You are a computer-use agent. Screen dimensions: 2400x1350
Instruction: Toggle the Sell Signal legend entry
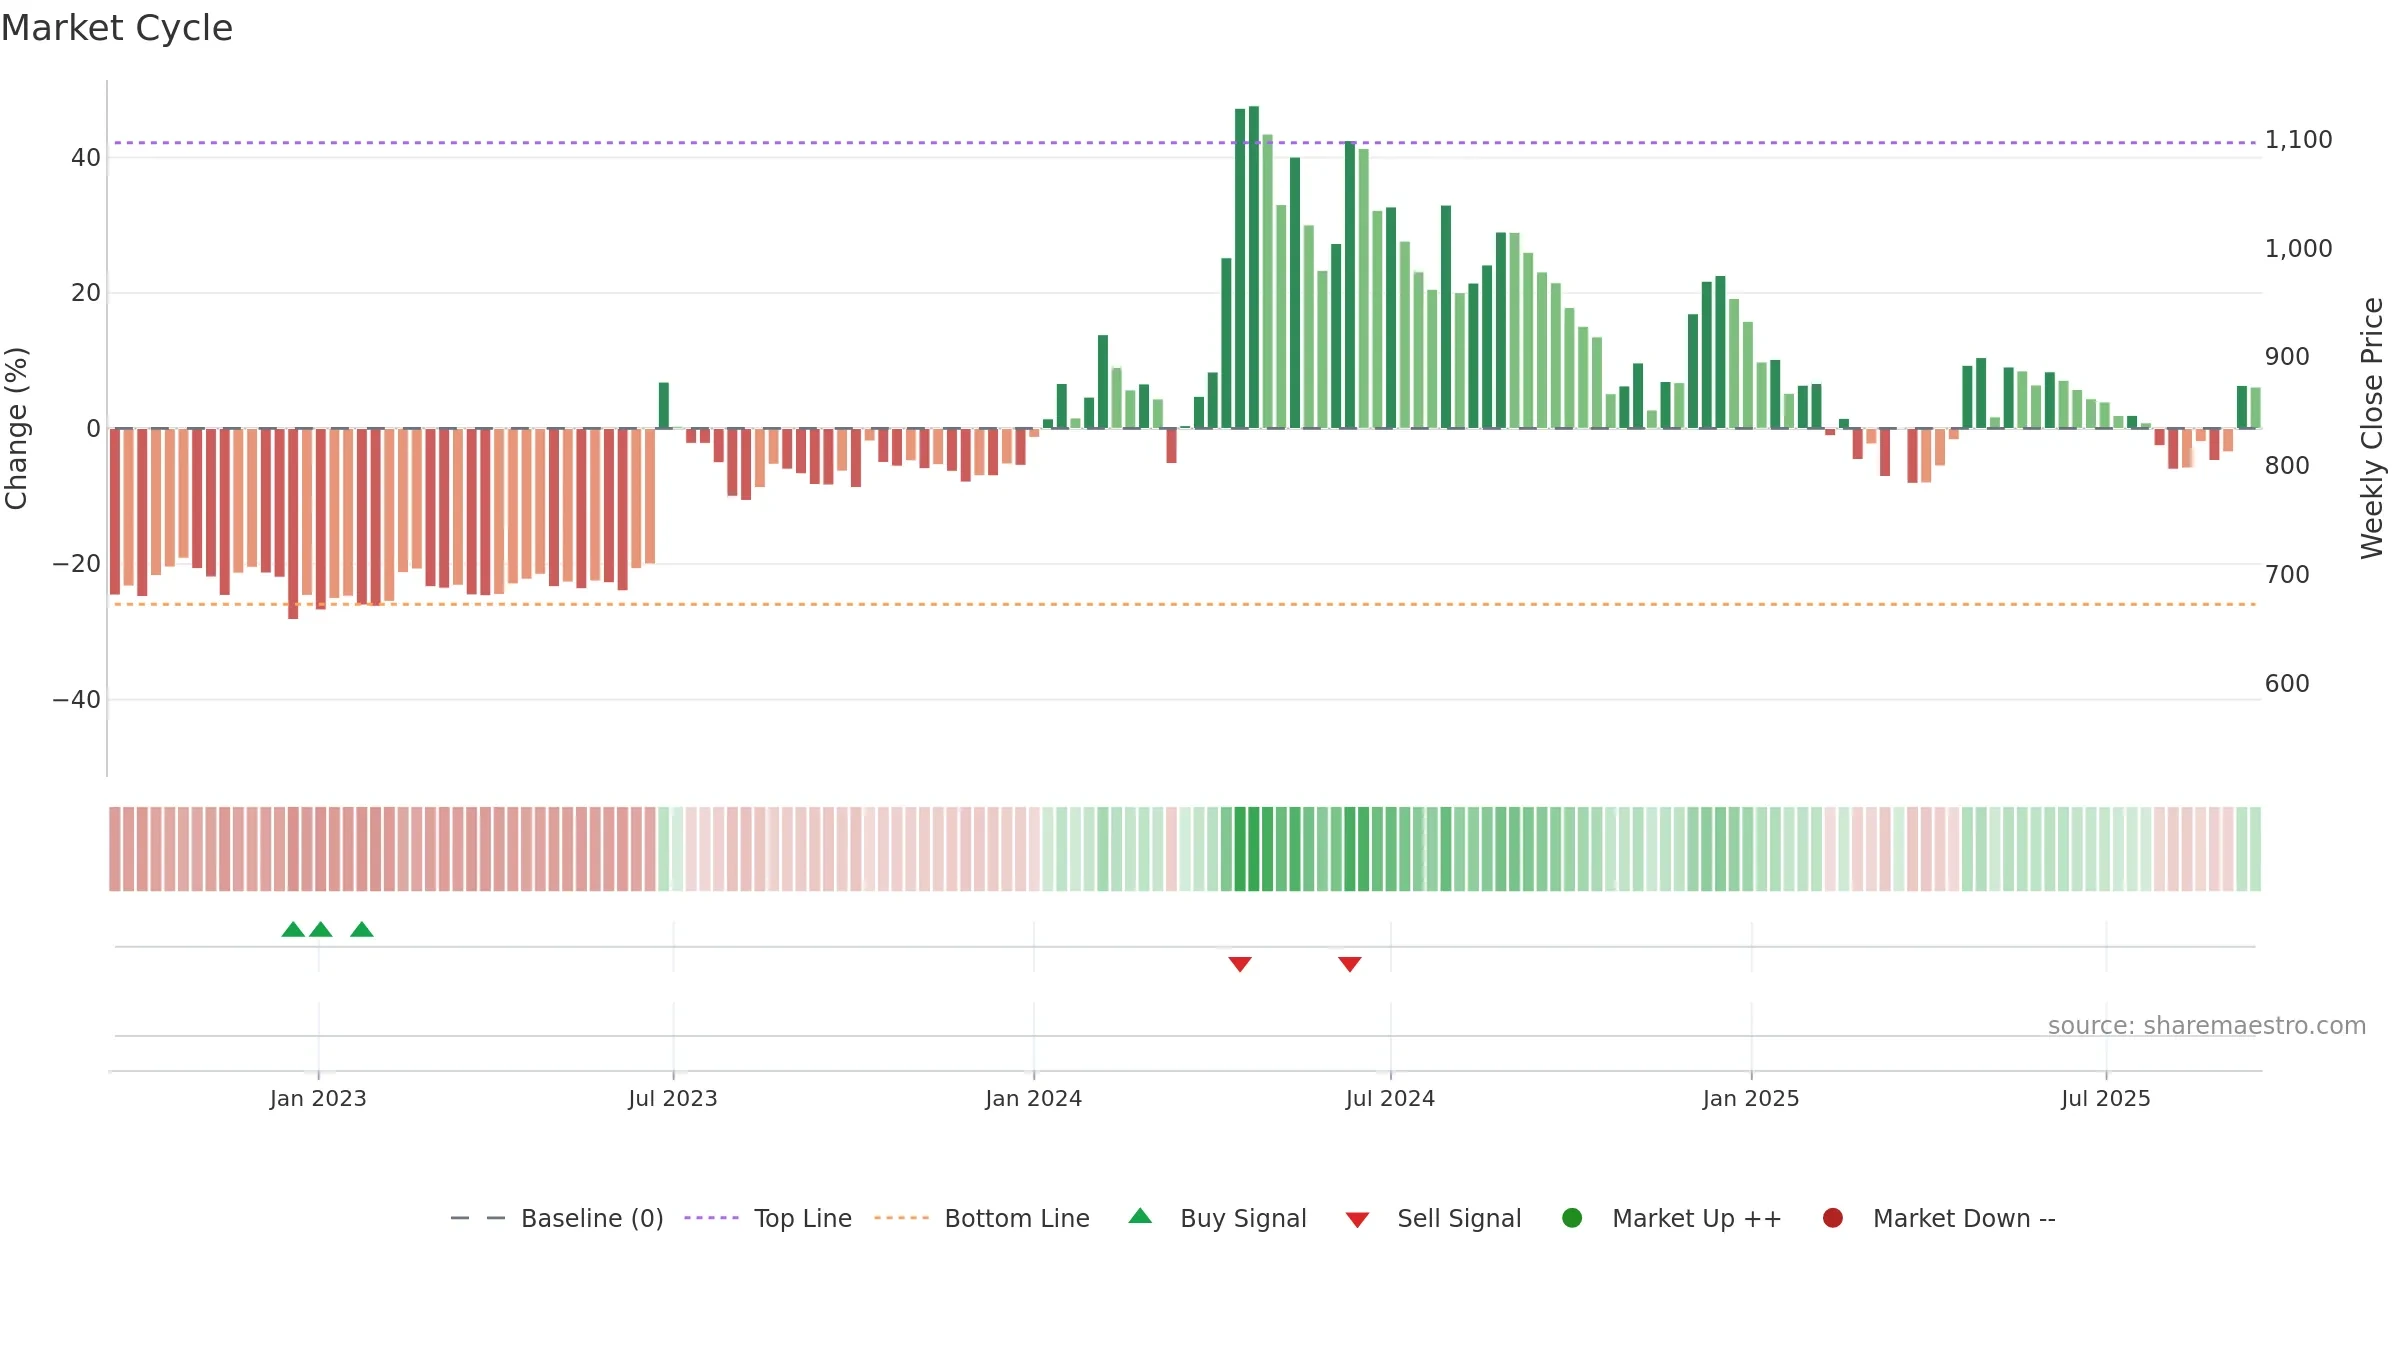click(x=1433, y=1218)
